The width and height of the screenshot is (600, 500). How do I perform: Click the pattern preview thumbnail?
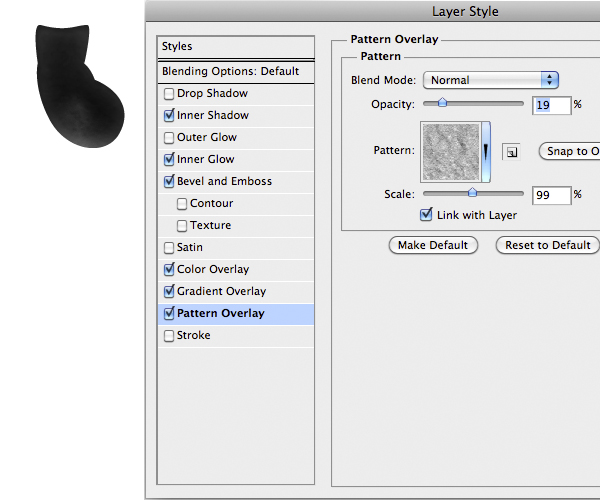[x=452, y=151]
